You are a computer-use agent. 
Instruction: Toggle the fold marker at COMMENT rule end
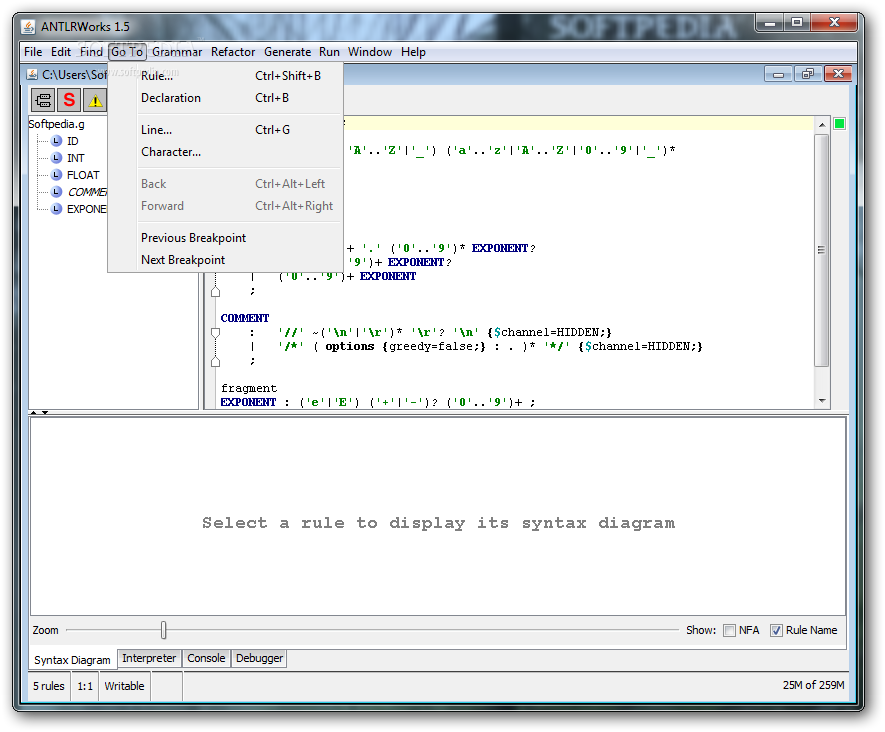tap(215, 361)
